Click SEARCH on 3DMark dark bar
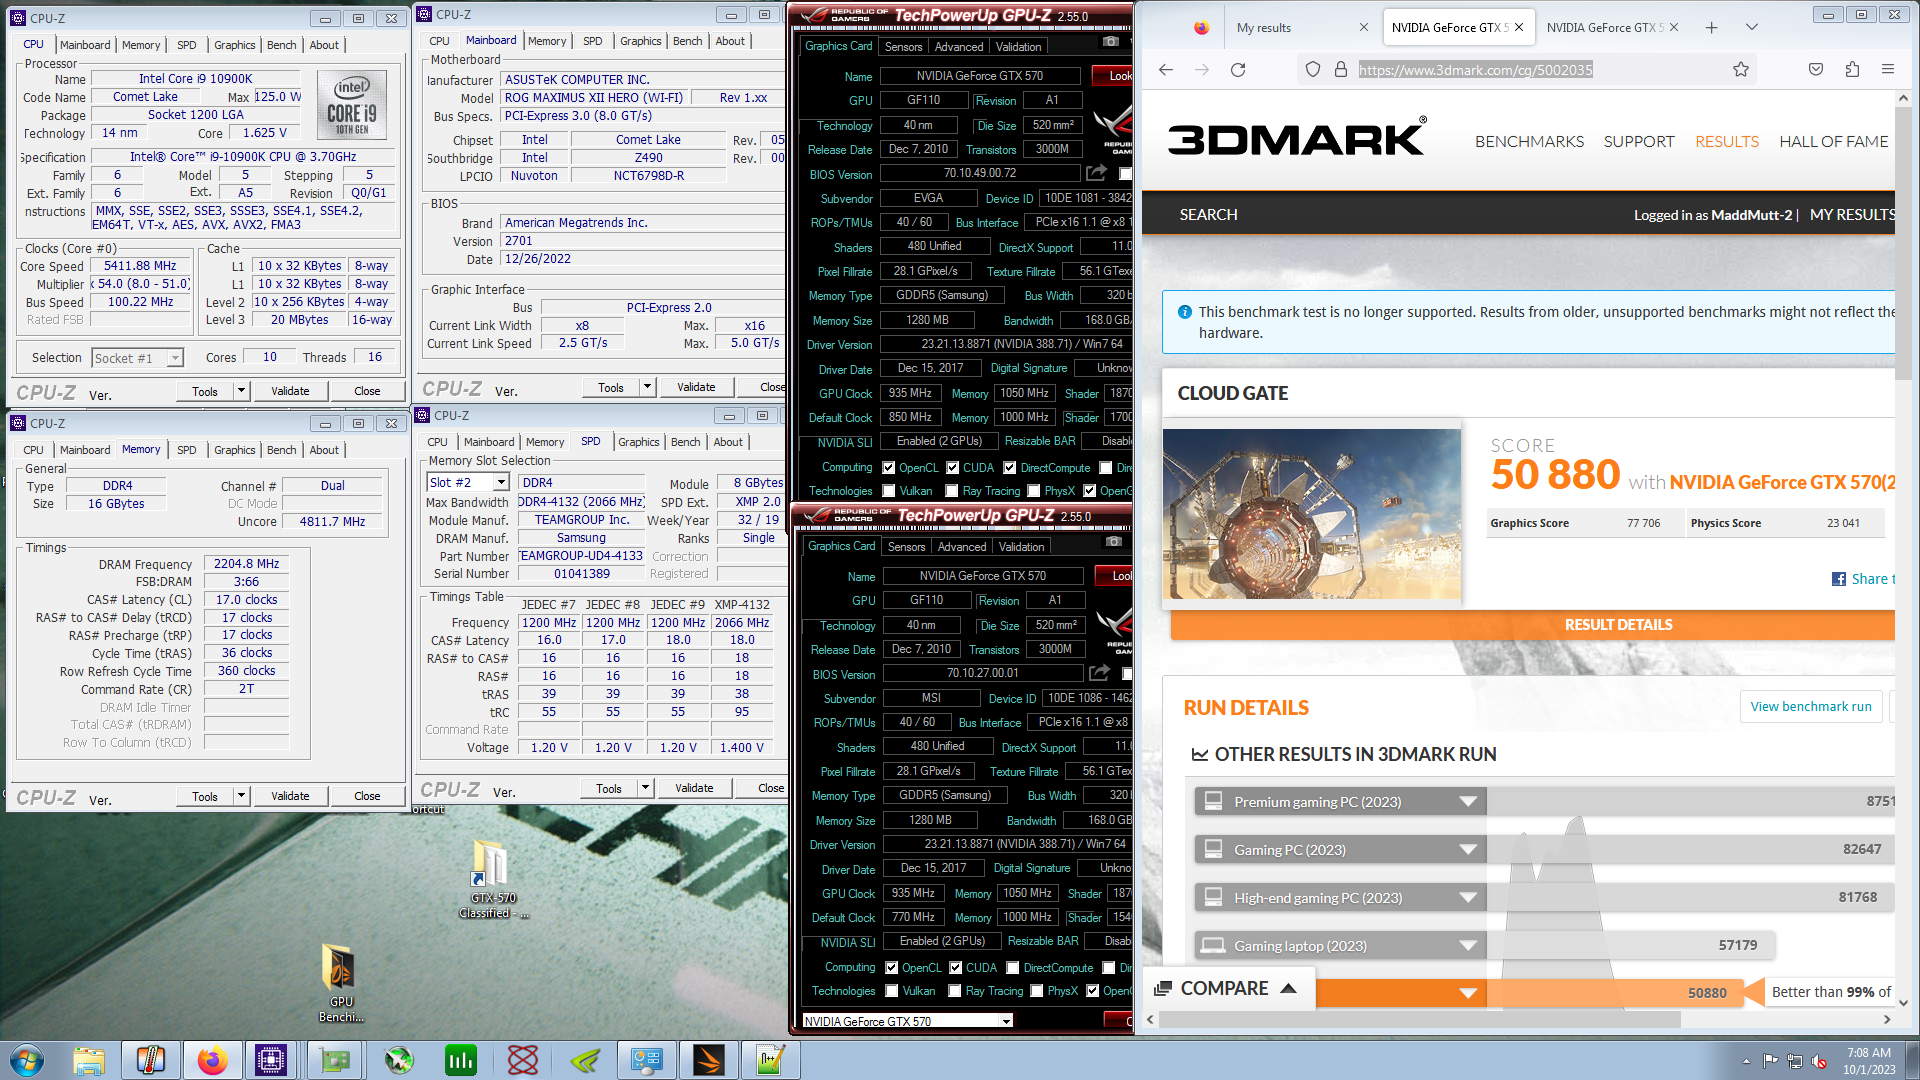Image resolution: width=1920 pixels, height=1080 pixels. click(1208, 215)
